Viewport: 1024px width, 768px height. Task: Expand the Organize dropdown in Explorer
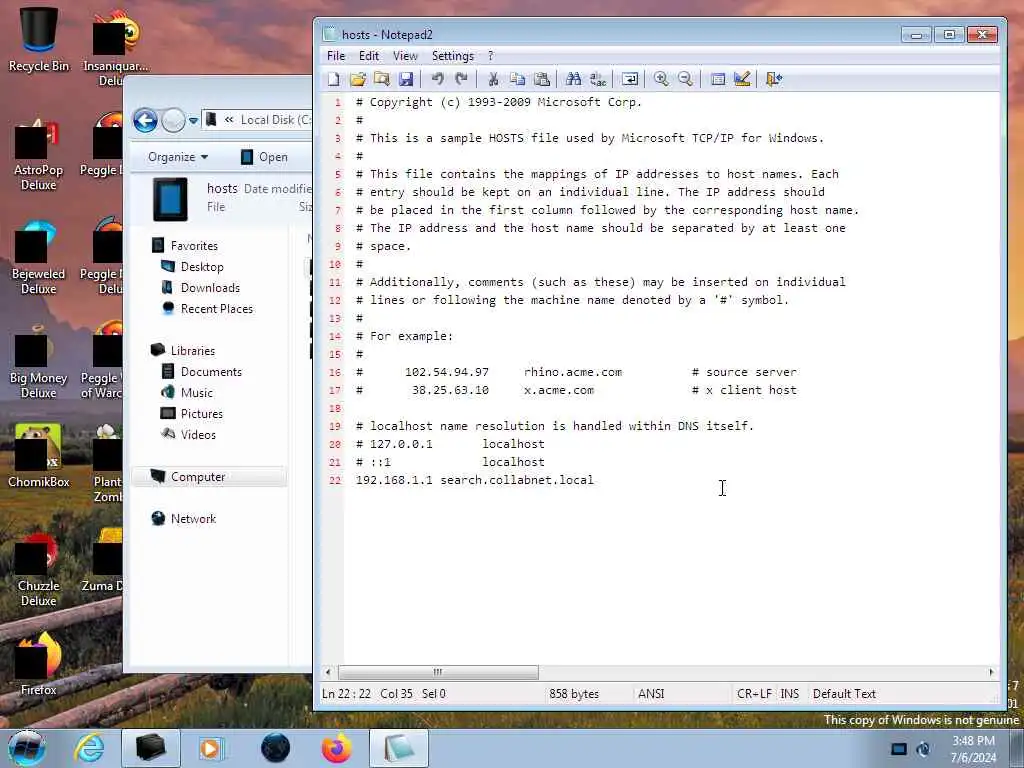178,157
